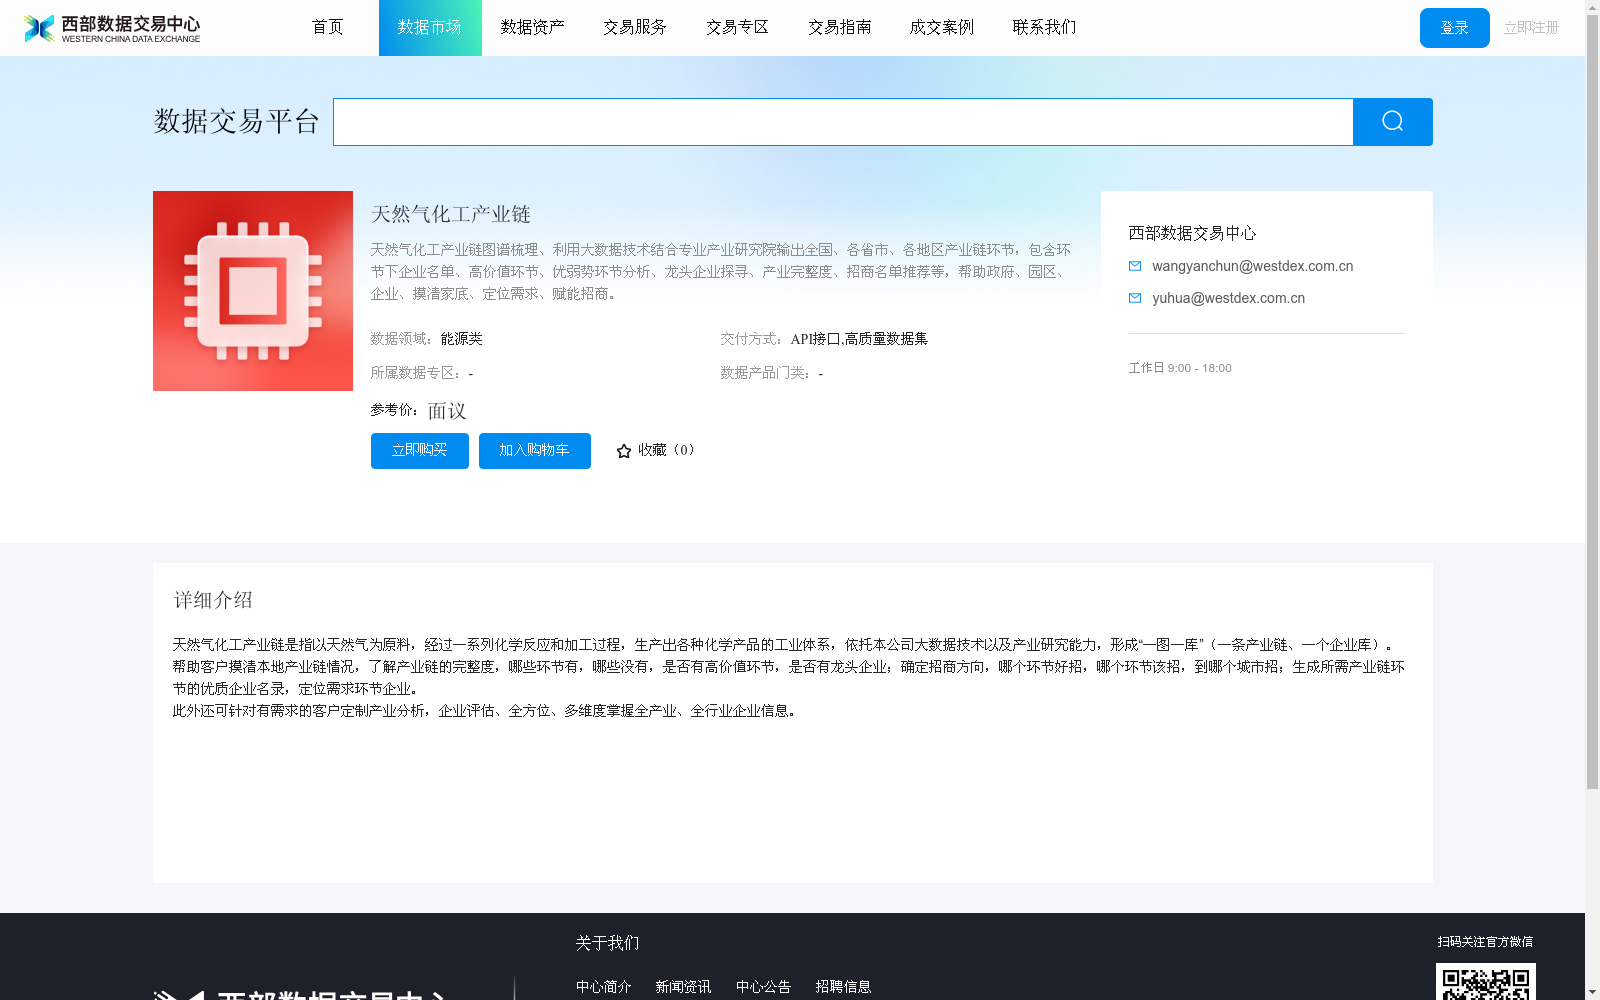Click footer heading 关于我们
The height and width of the screenshot is (1000, 1600).
[x=607, y=943]
